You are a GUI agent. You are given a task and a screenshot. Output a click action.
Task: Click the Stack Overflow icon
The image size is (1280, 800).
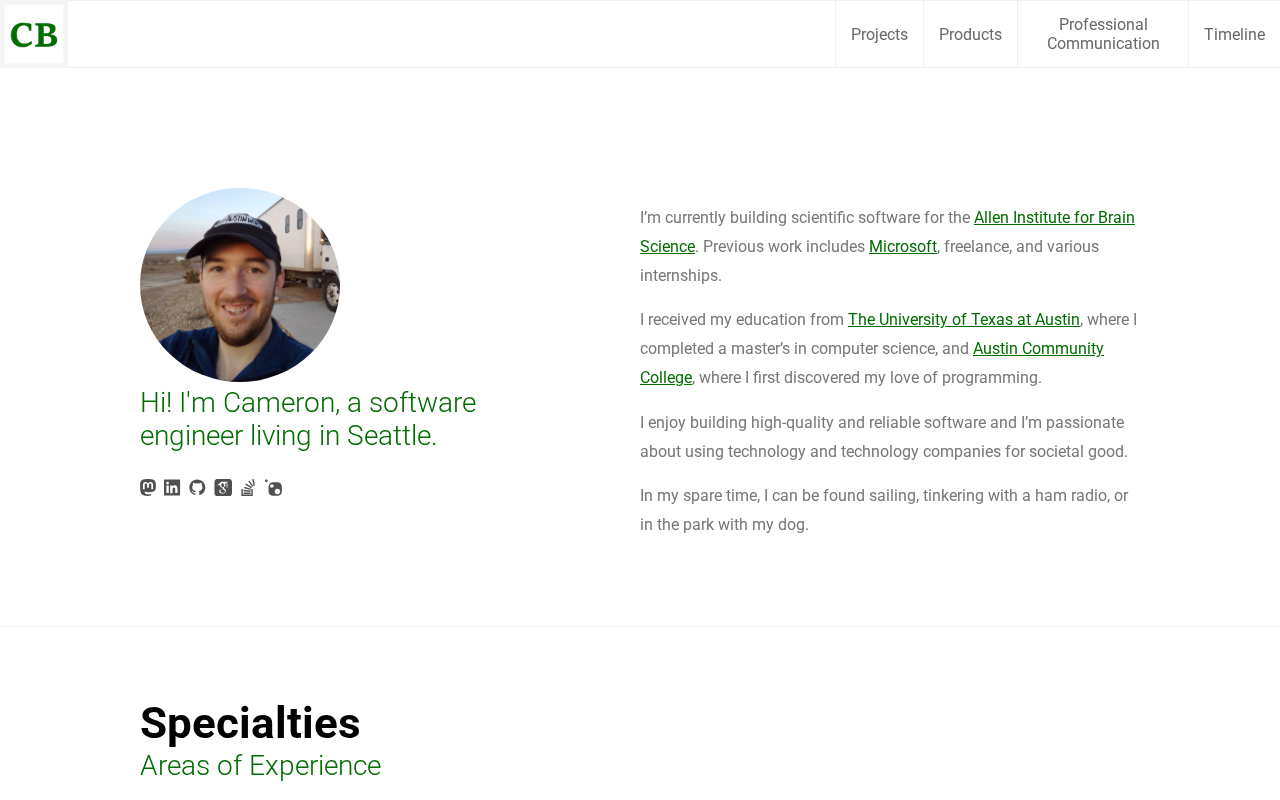pos(248,488)
